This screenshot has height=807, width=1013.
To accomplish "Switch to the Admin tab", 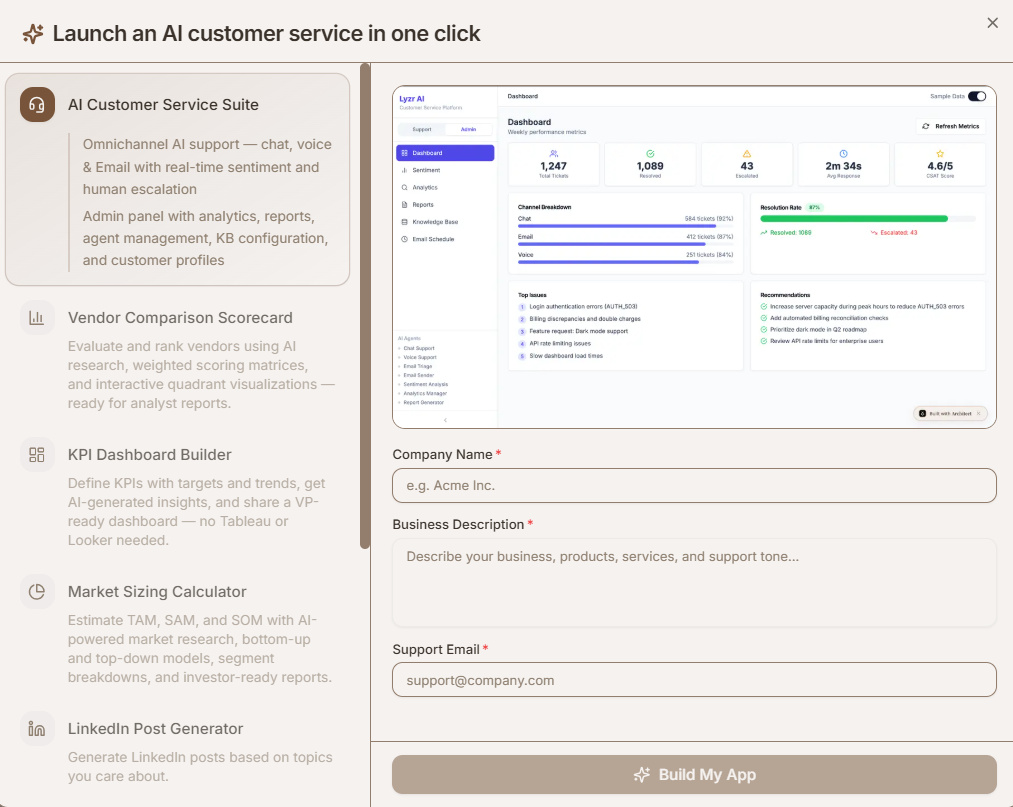I will click(469, 129).
